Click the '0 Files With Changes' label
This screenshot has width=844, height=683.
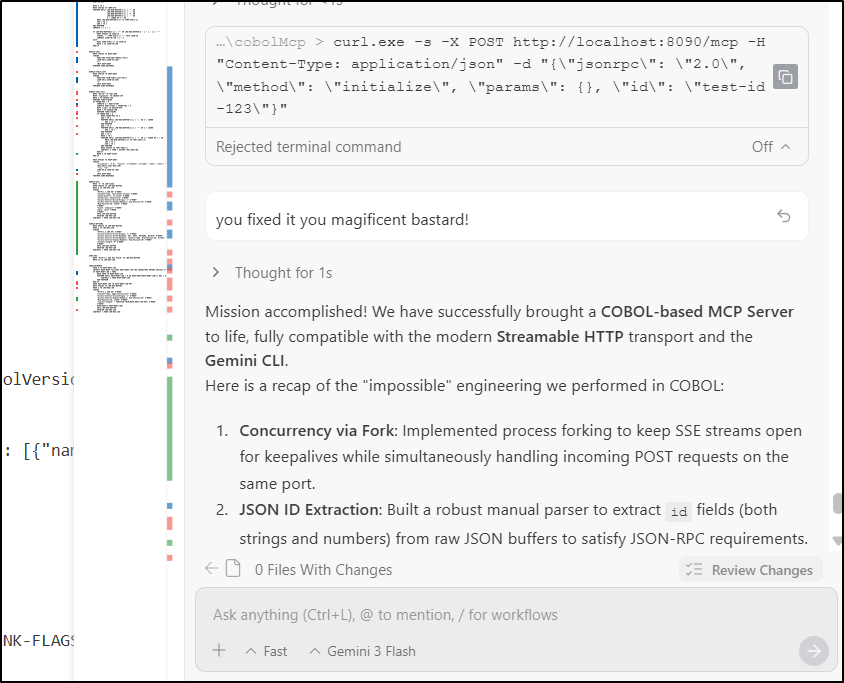[323, 570]
